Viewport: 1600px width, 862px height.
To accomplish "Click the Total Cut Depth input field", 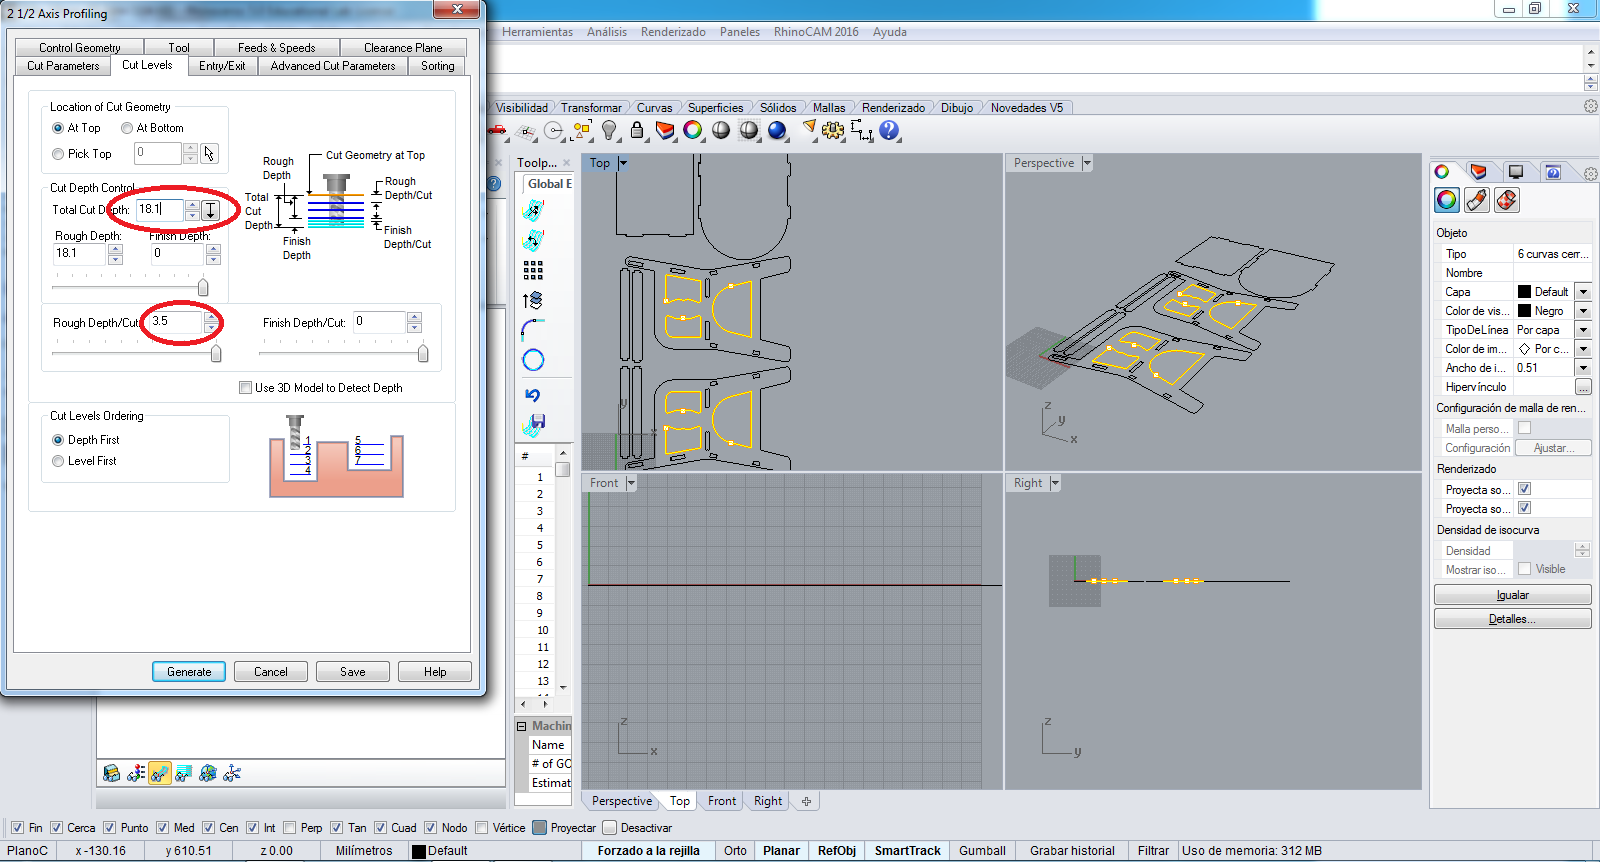I will pyautogui.click(x=160, y=209).
